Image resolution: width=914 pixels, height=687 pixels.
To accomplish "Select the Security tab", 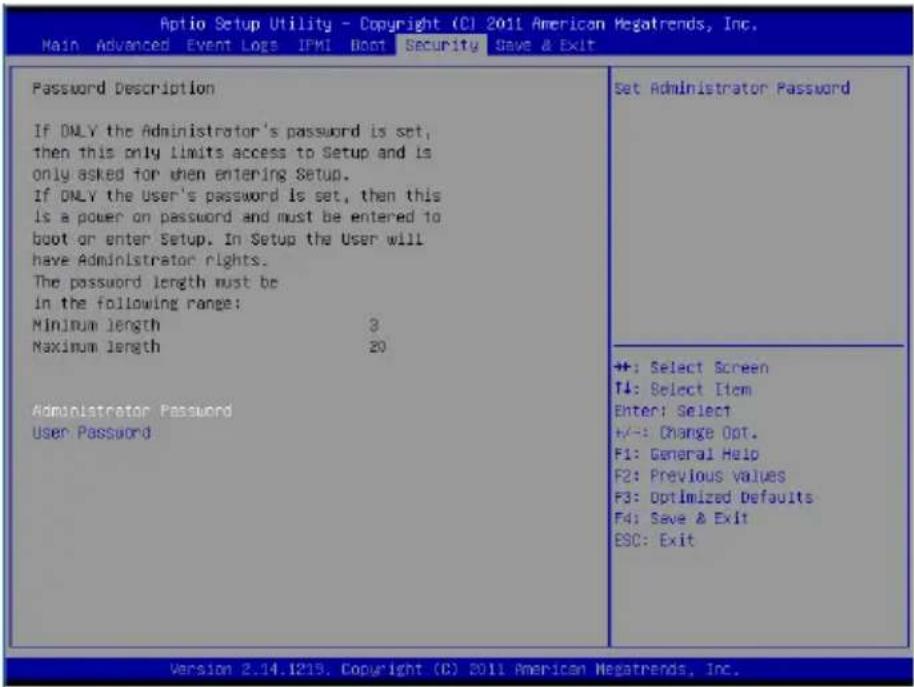I will tap(441, 45).
